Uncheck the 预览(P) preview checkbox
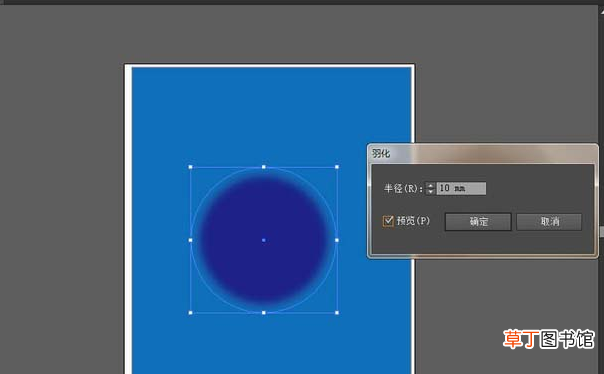 [388, 221]
